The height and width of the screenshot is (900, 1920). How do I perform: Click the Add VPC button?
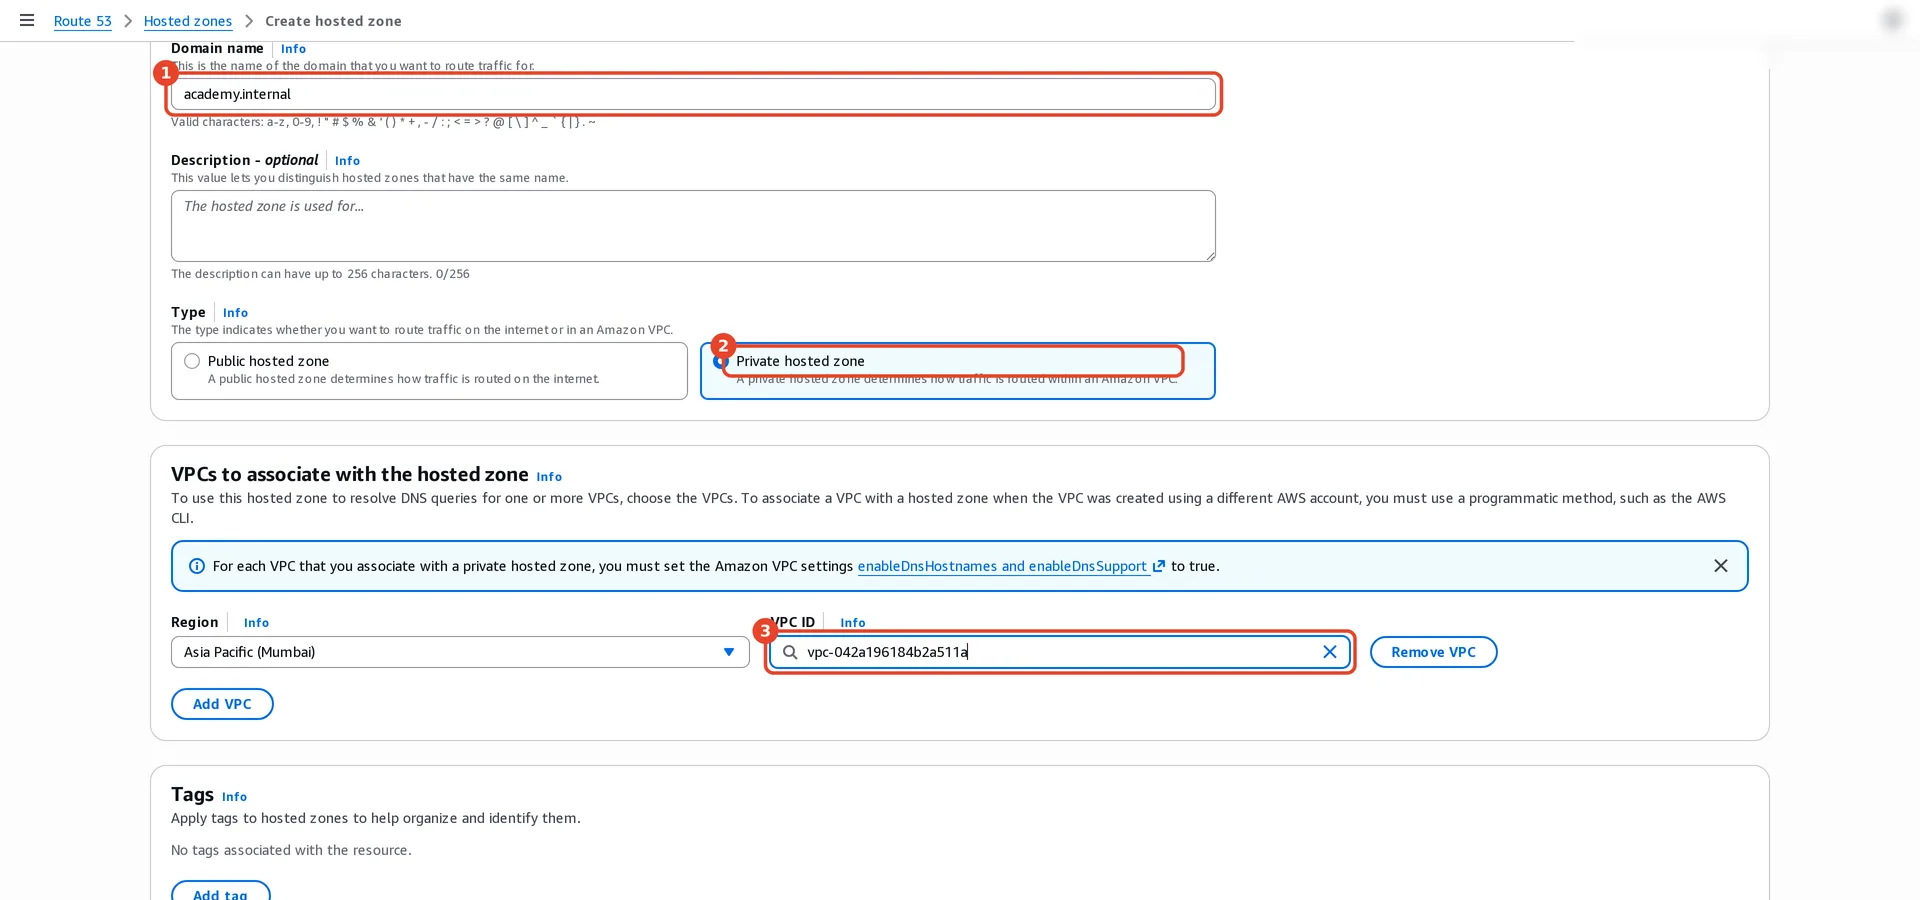(222, 704)
